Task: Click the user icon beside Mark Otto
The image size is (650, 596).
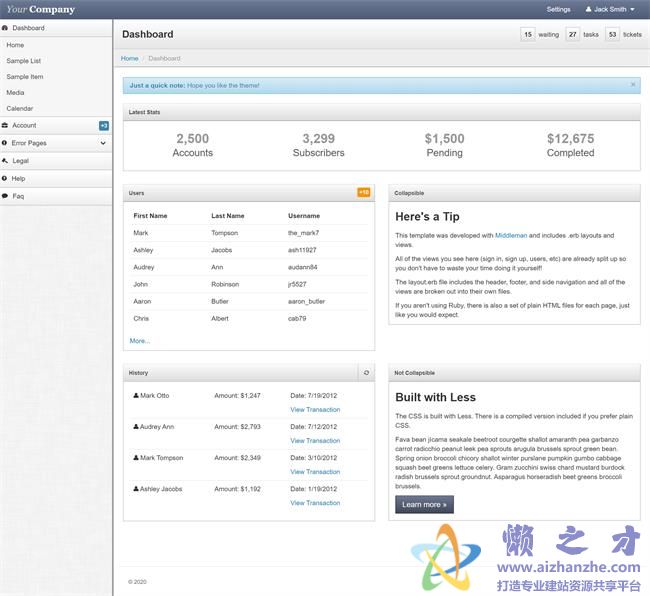Action: [x=136, y=396]
